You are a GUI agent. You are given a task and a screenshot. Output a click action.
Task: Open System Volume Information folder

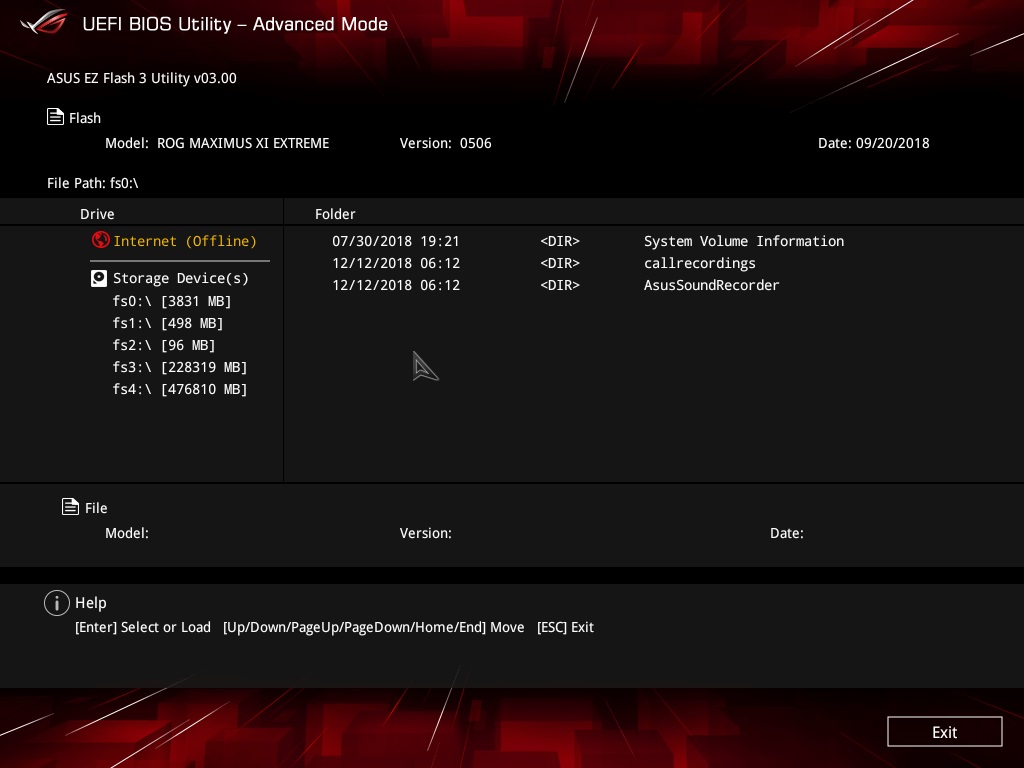[744, 241]
